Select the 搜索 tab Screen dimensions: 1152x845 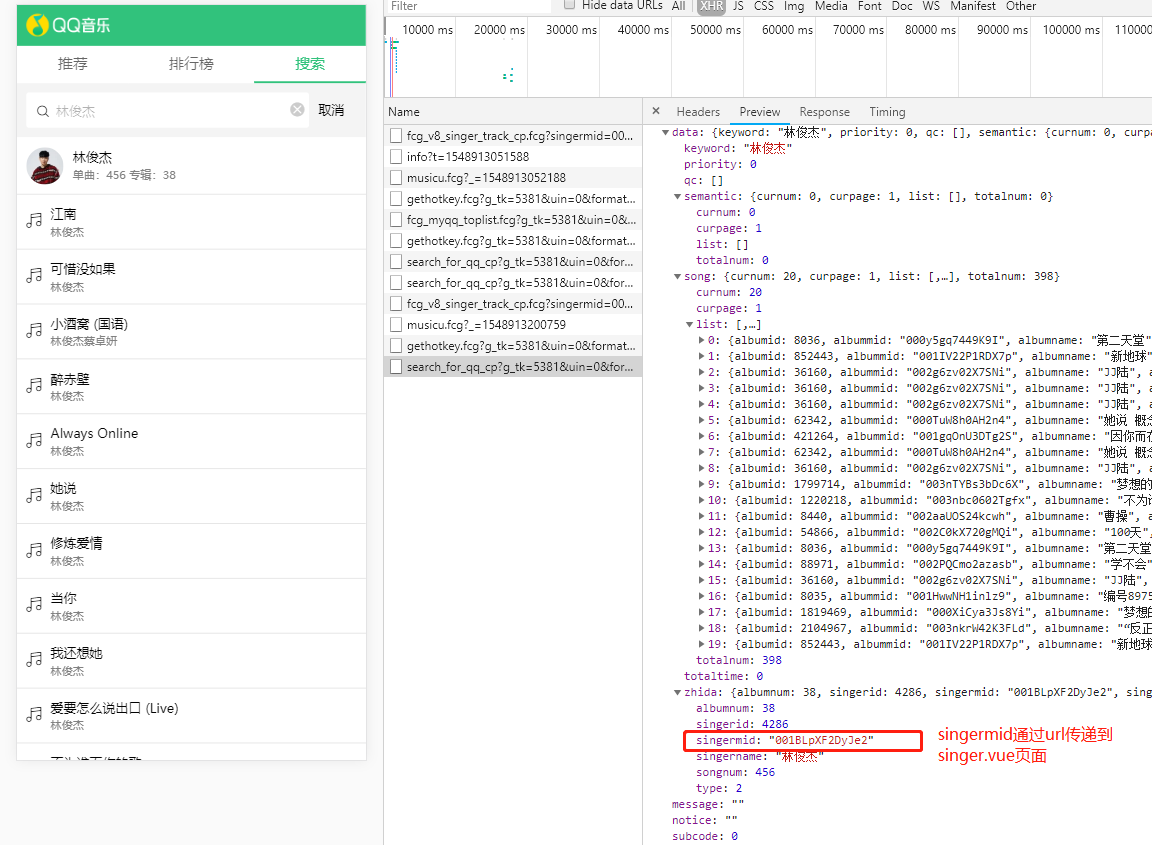309,64
